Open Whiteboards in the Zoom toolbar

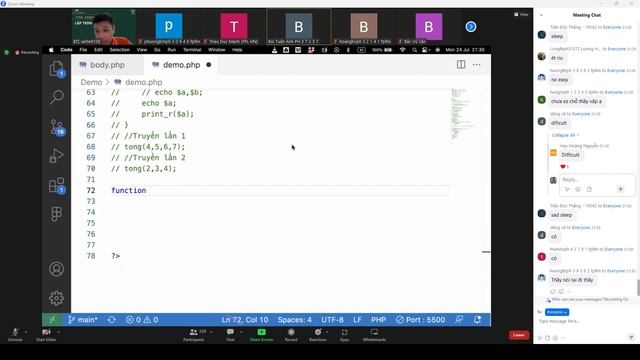point(374,335)
